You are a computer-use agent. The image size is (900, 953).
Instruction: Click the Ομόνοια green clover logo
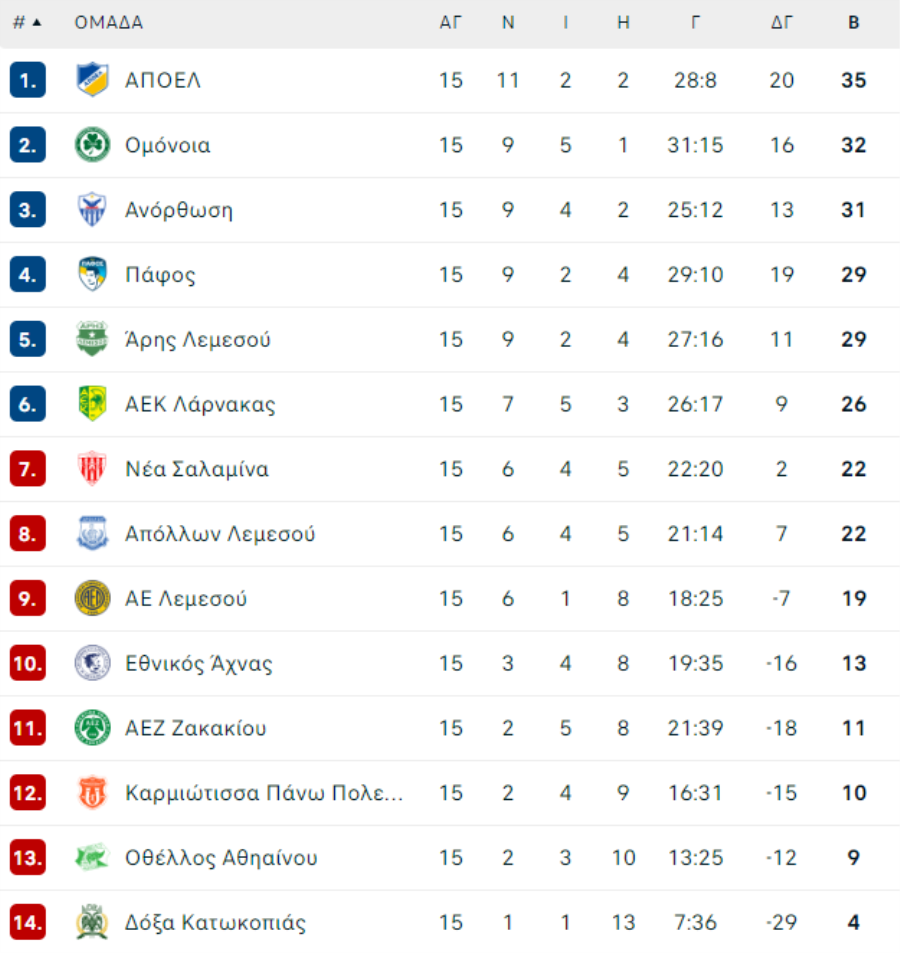point(92,145)
